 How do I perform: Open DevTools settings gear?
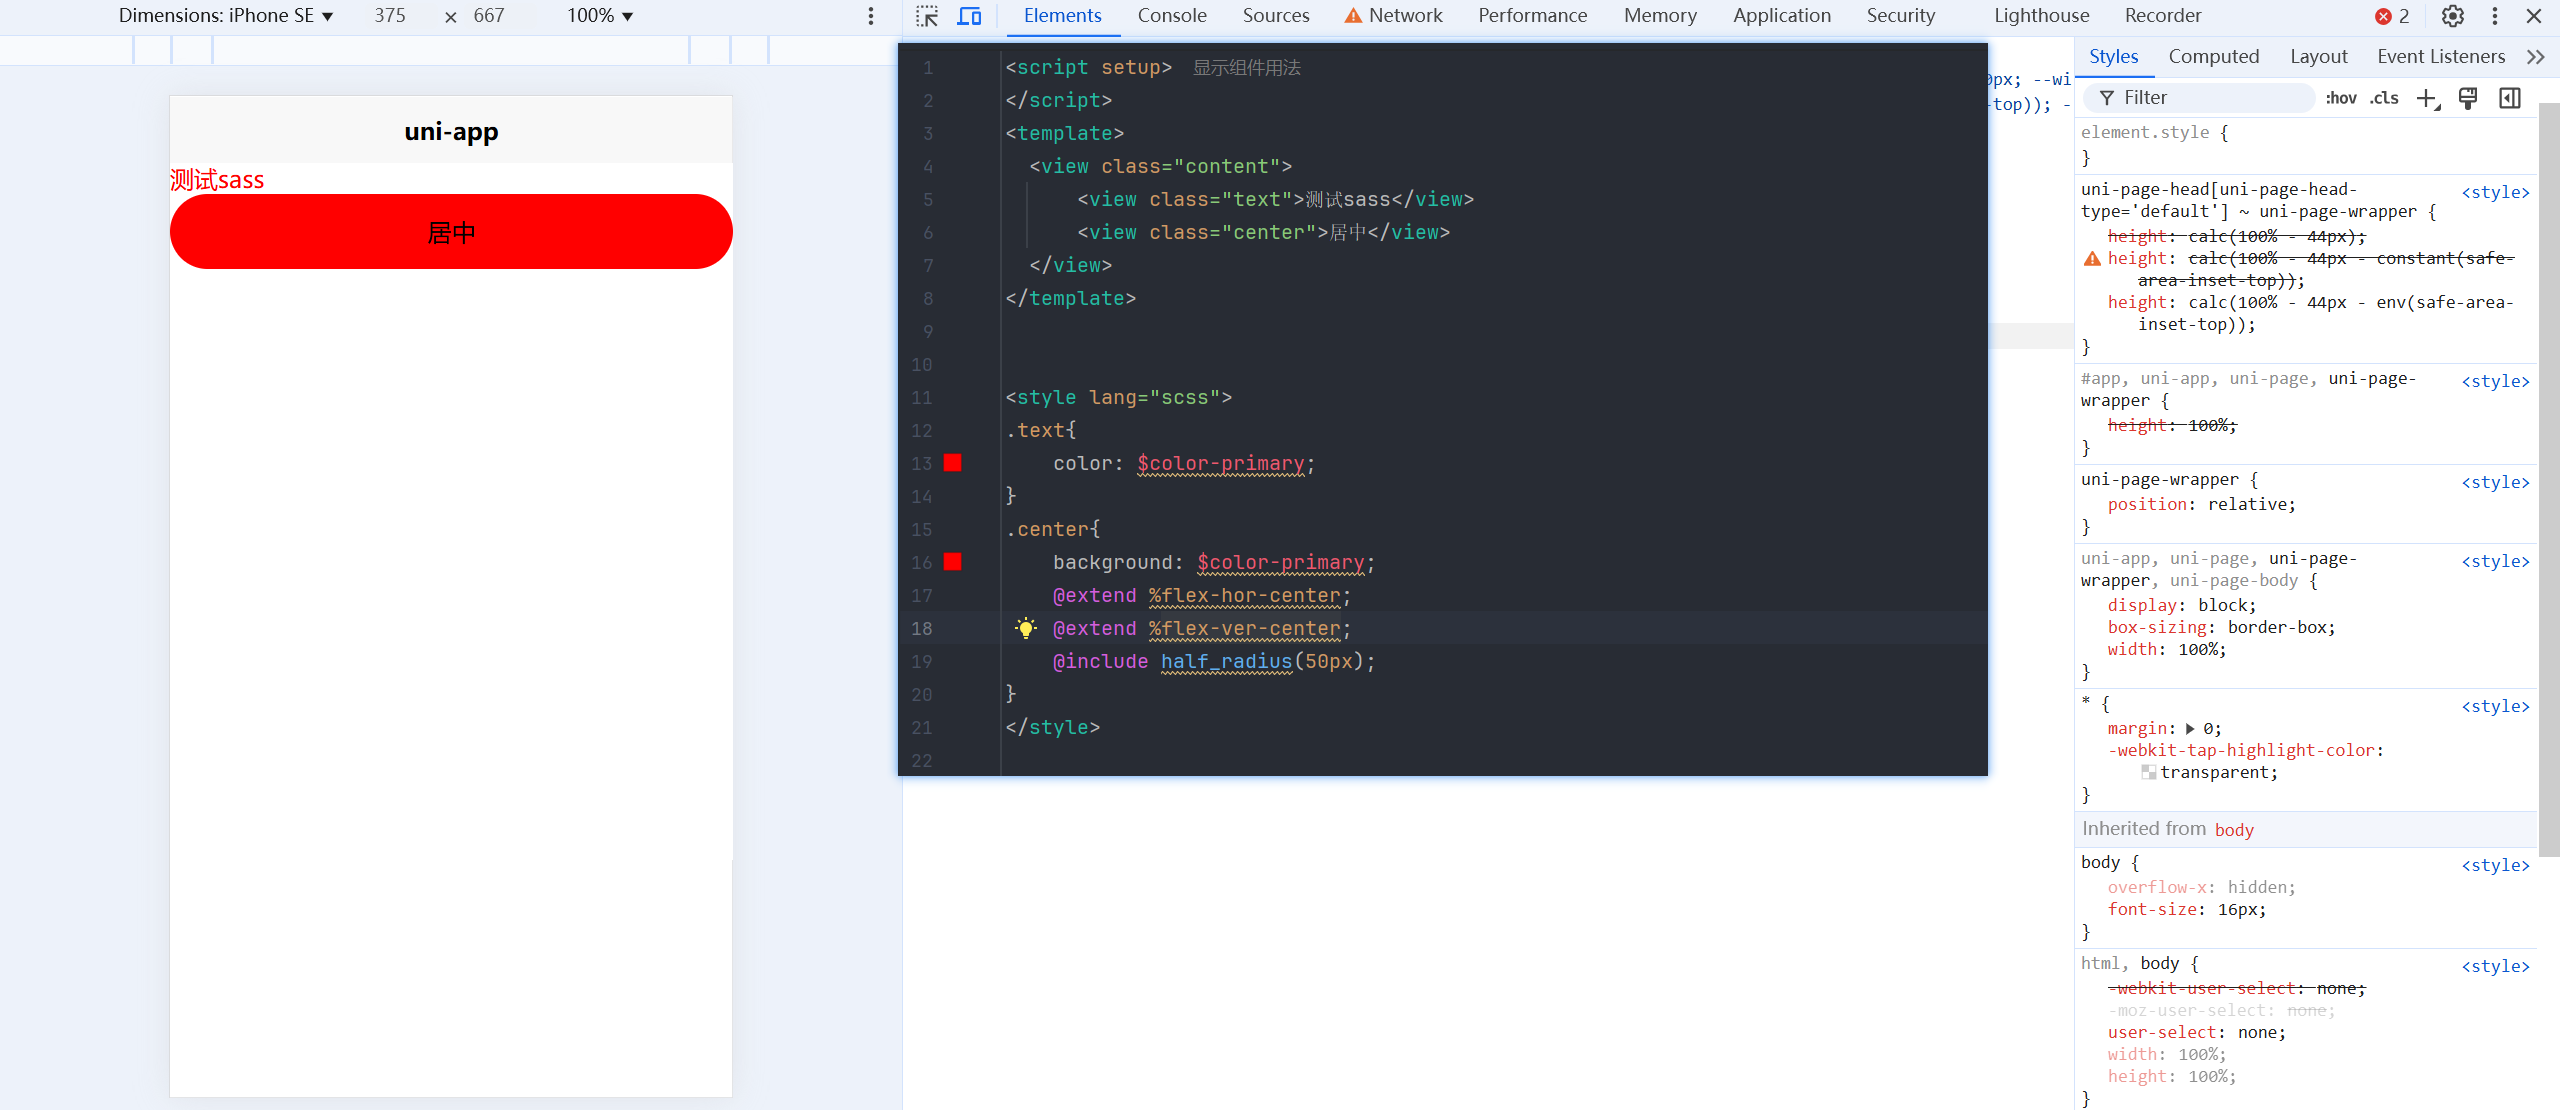click(x=2452, y=16)
